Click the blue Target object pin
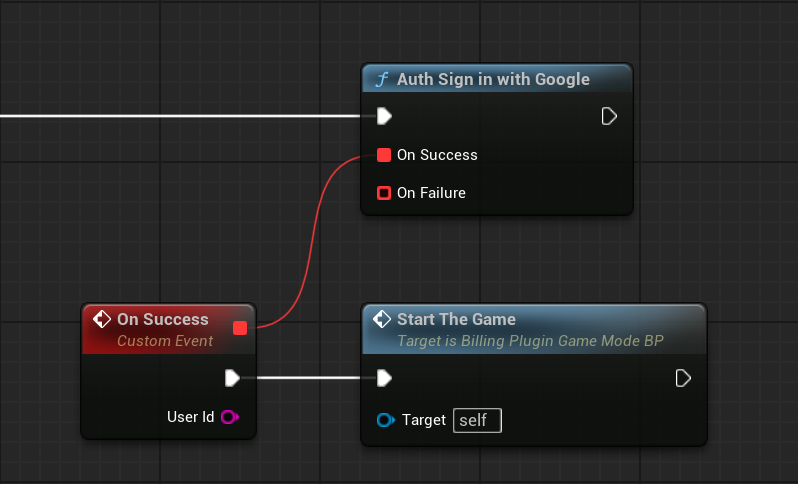798x484 pixels. point(385,420)
